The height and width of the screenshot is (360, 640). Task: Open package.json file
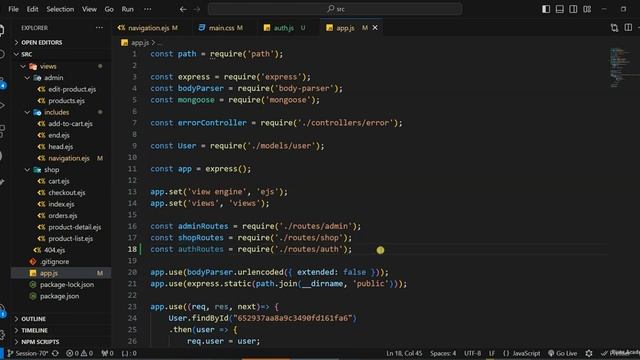(60, 296)
